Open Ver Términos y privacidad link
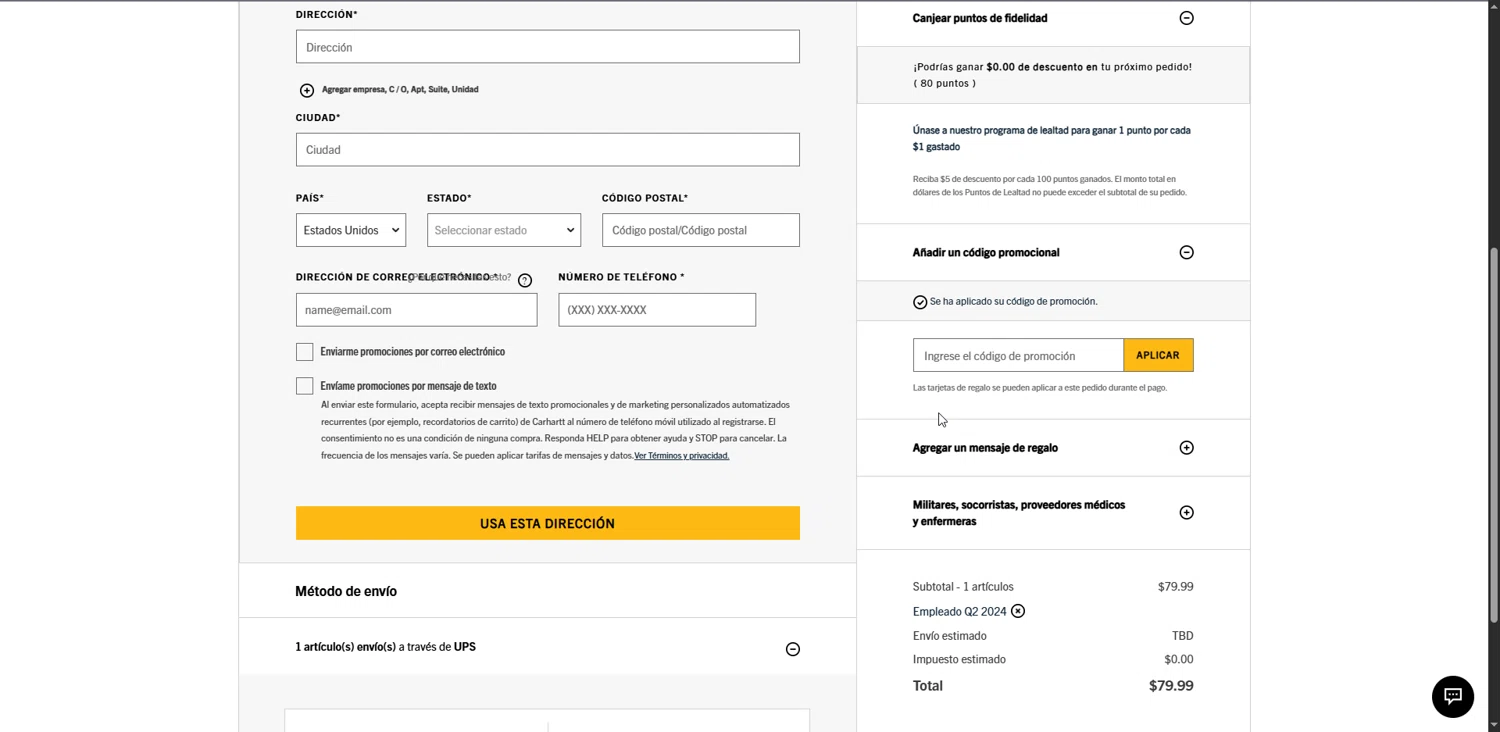The height and width of the screenshot is (732, 1500). (x=682, y=456)
